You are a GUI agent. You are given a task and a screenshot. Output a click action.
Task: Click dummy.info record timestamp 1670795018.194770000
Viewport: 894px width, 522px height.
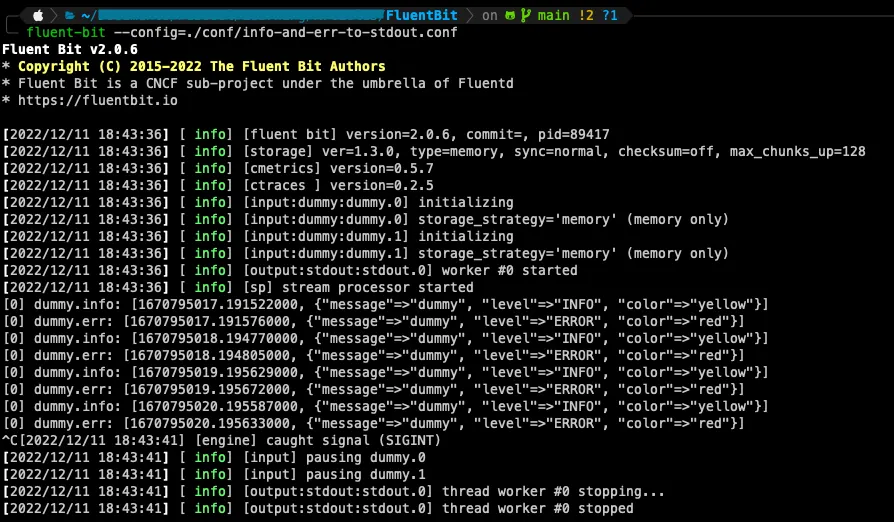tap(218, 339)
